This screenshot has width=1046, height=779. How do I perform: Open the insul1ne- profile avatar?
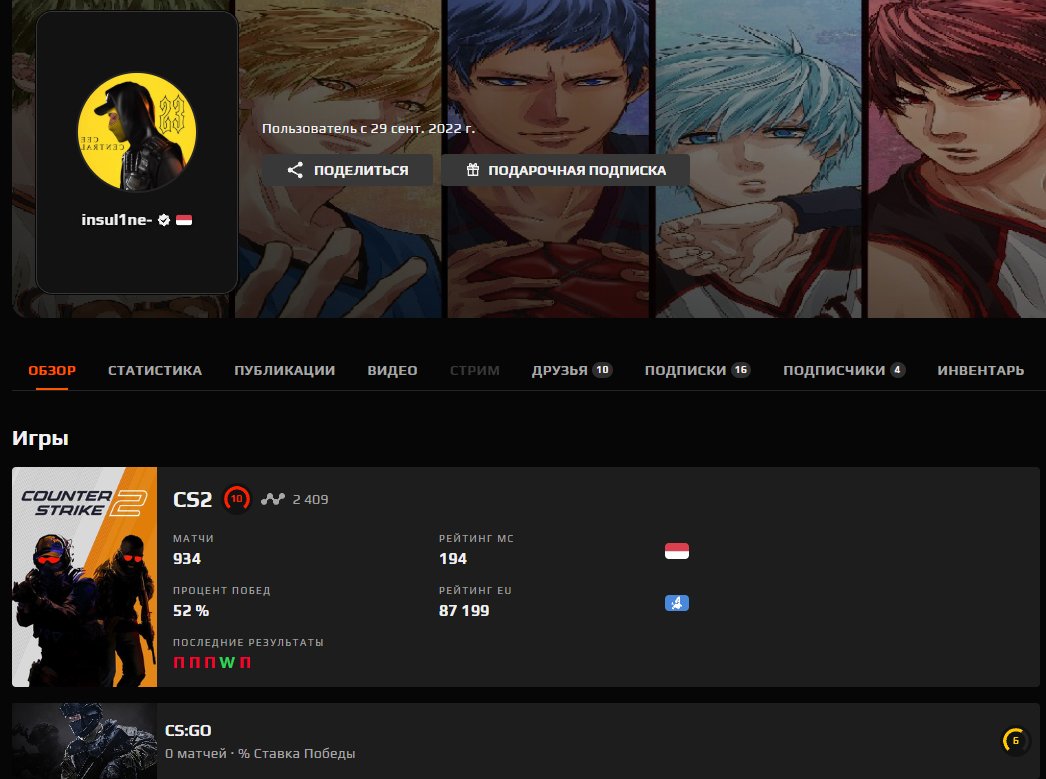(137, 132)
